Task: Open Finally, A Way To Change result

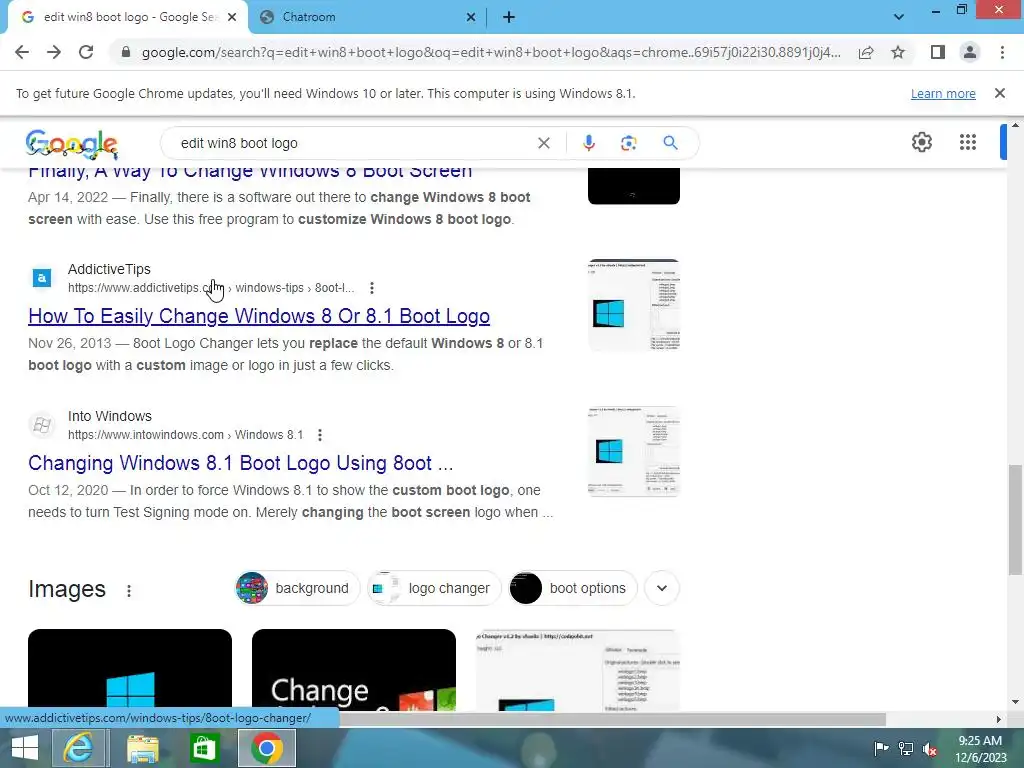Action: 250,174
